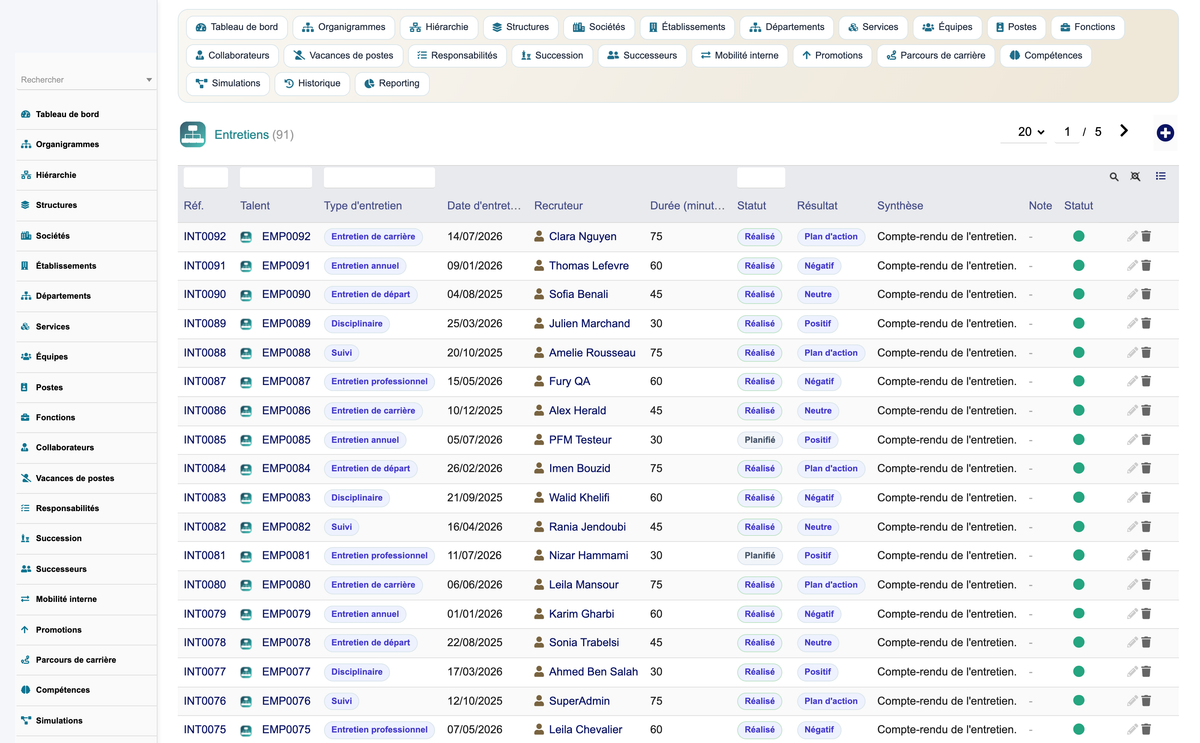Select Compétences in left sidebar
Screen dimensions: 1200x743
coord(63,690)
